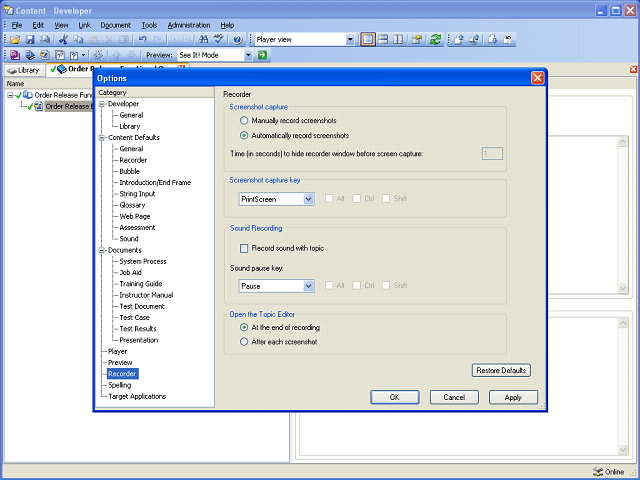
Task: Click the Undo arrow icon
Action: click(142, 40)
